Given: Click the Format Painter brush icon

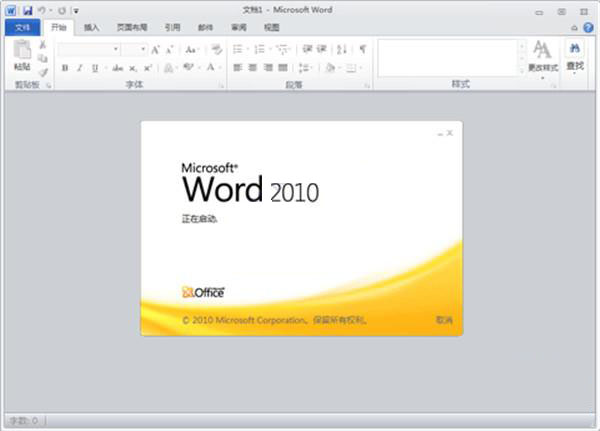Looking at the screenshot, I should (x=43, y=71).
